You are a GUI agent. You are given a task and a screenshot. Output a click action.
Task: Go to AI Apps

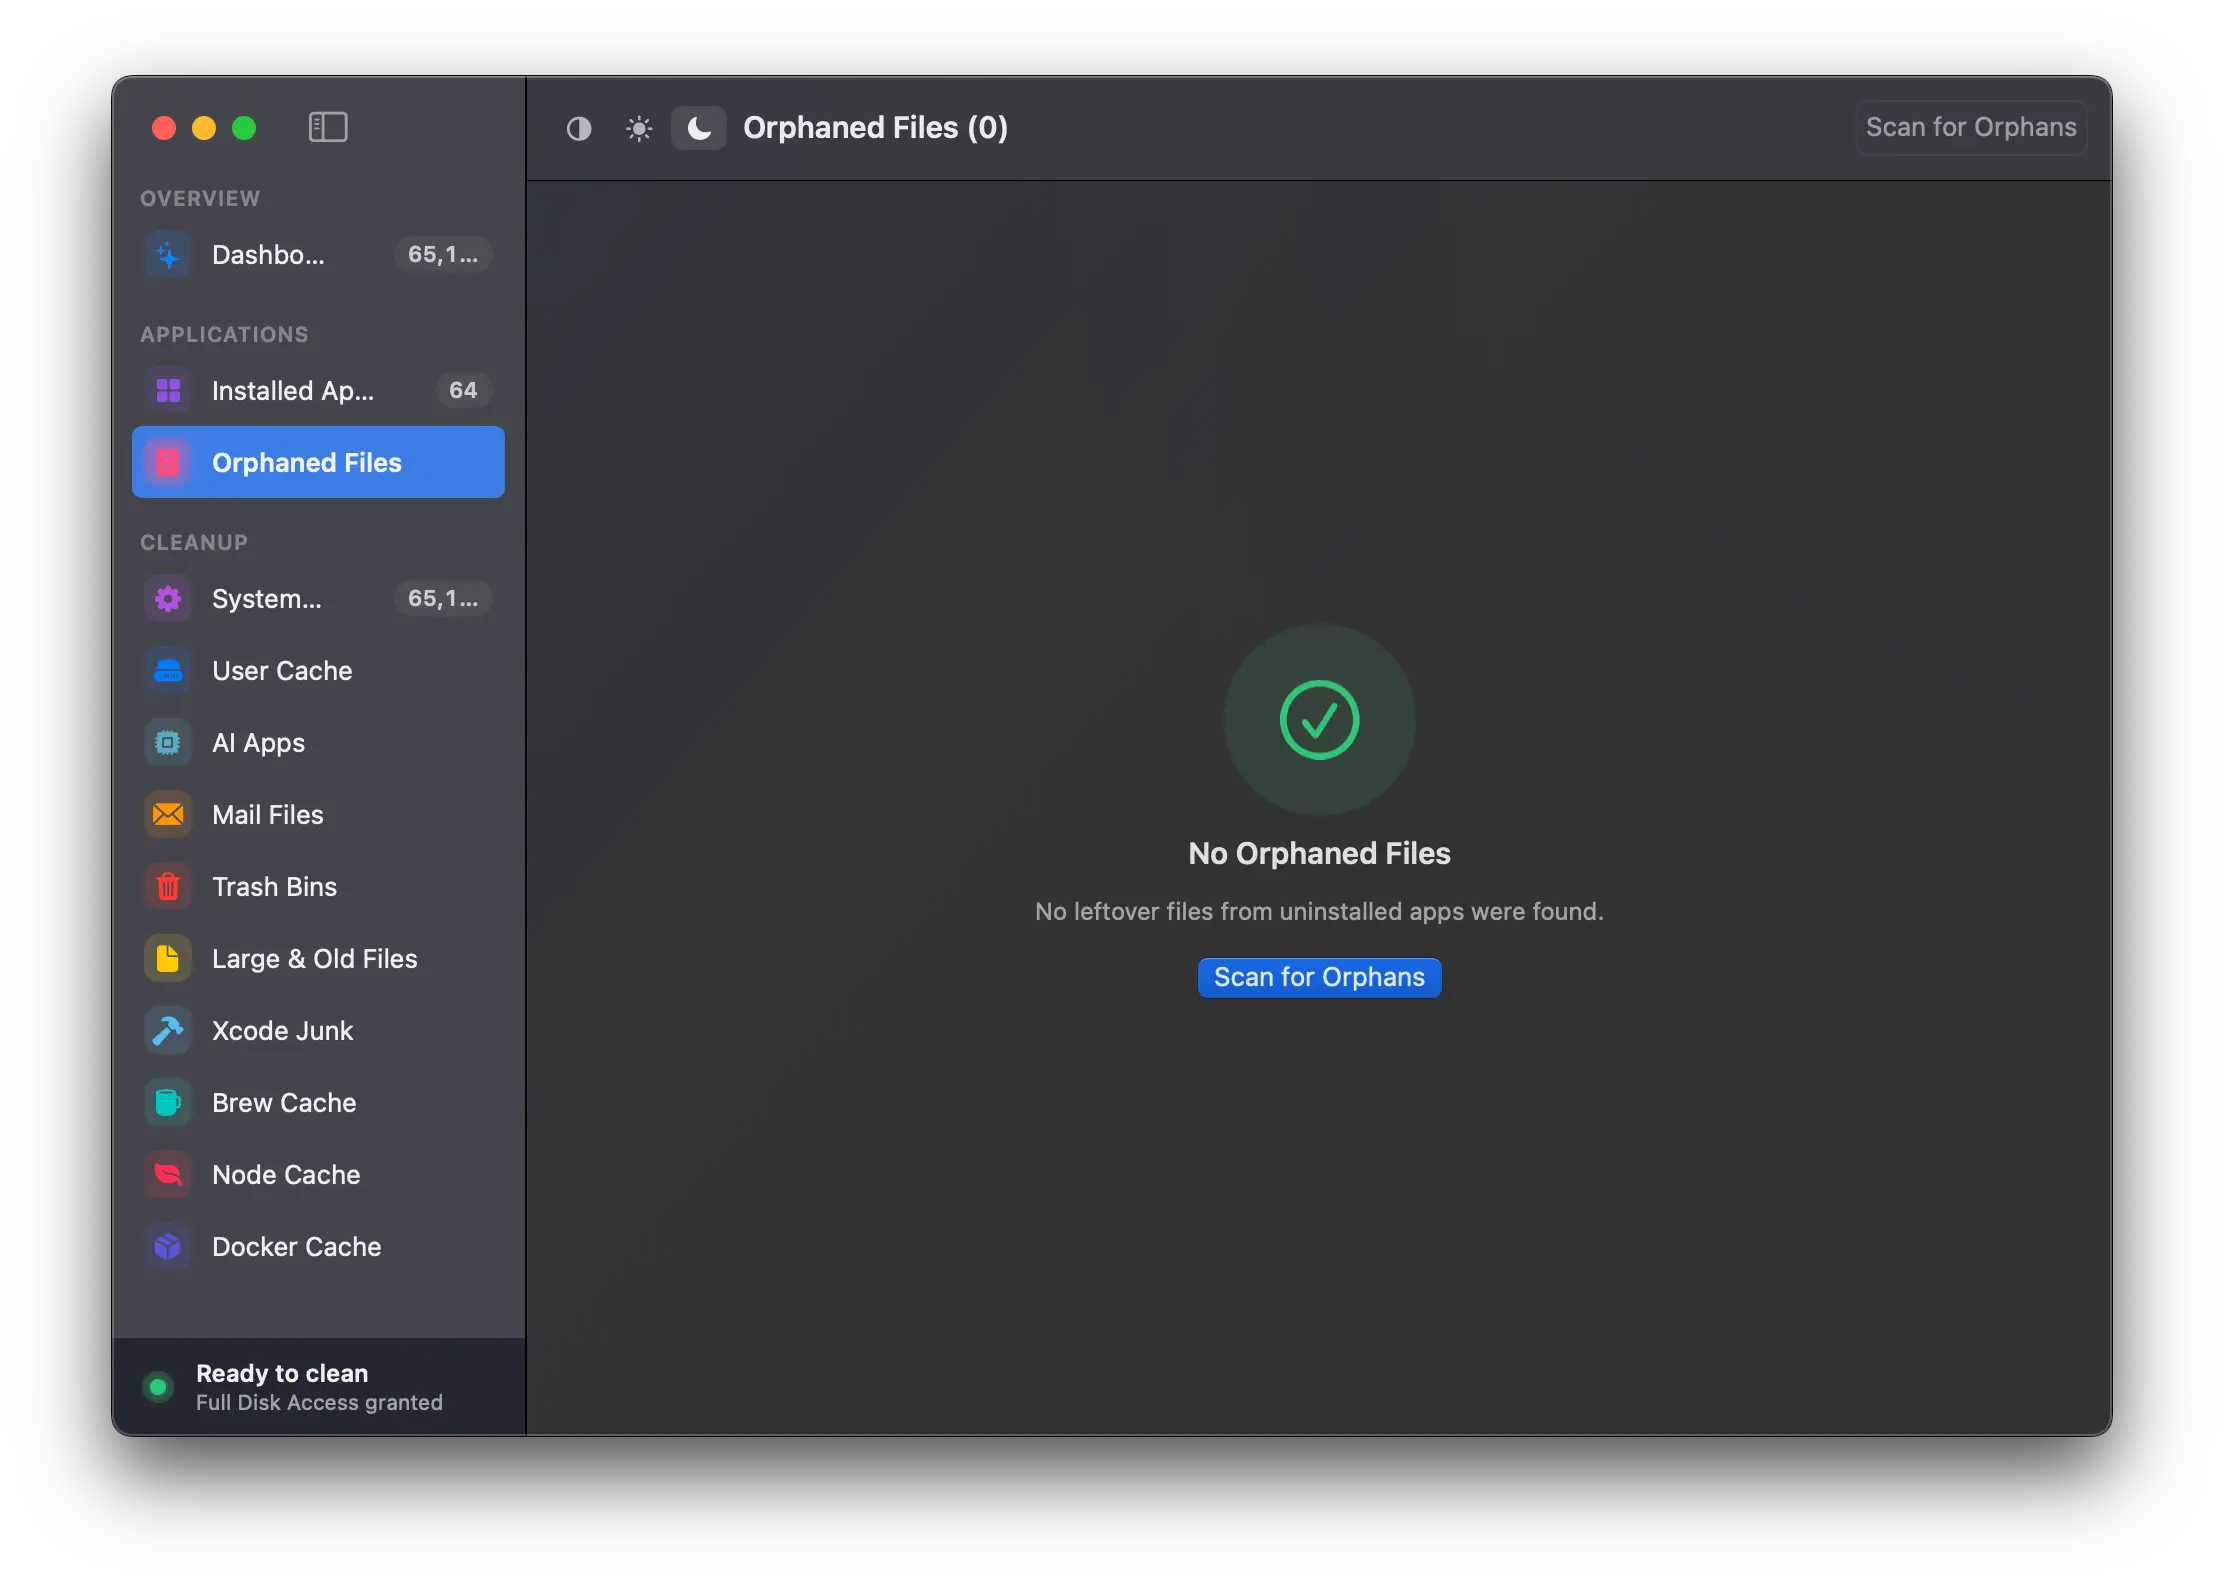318,743
